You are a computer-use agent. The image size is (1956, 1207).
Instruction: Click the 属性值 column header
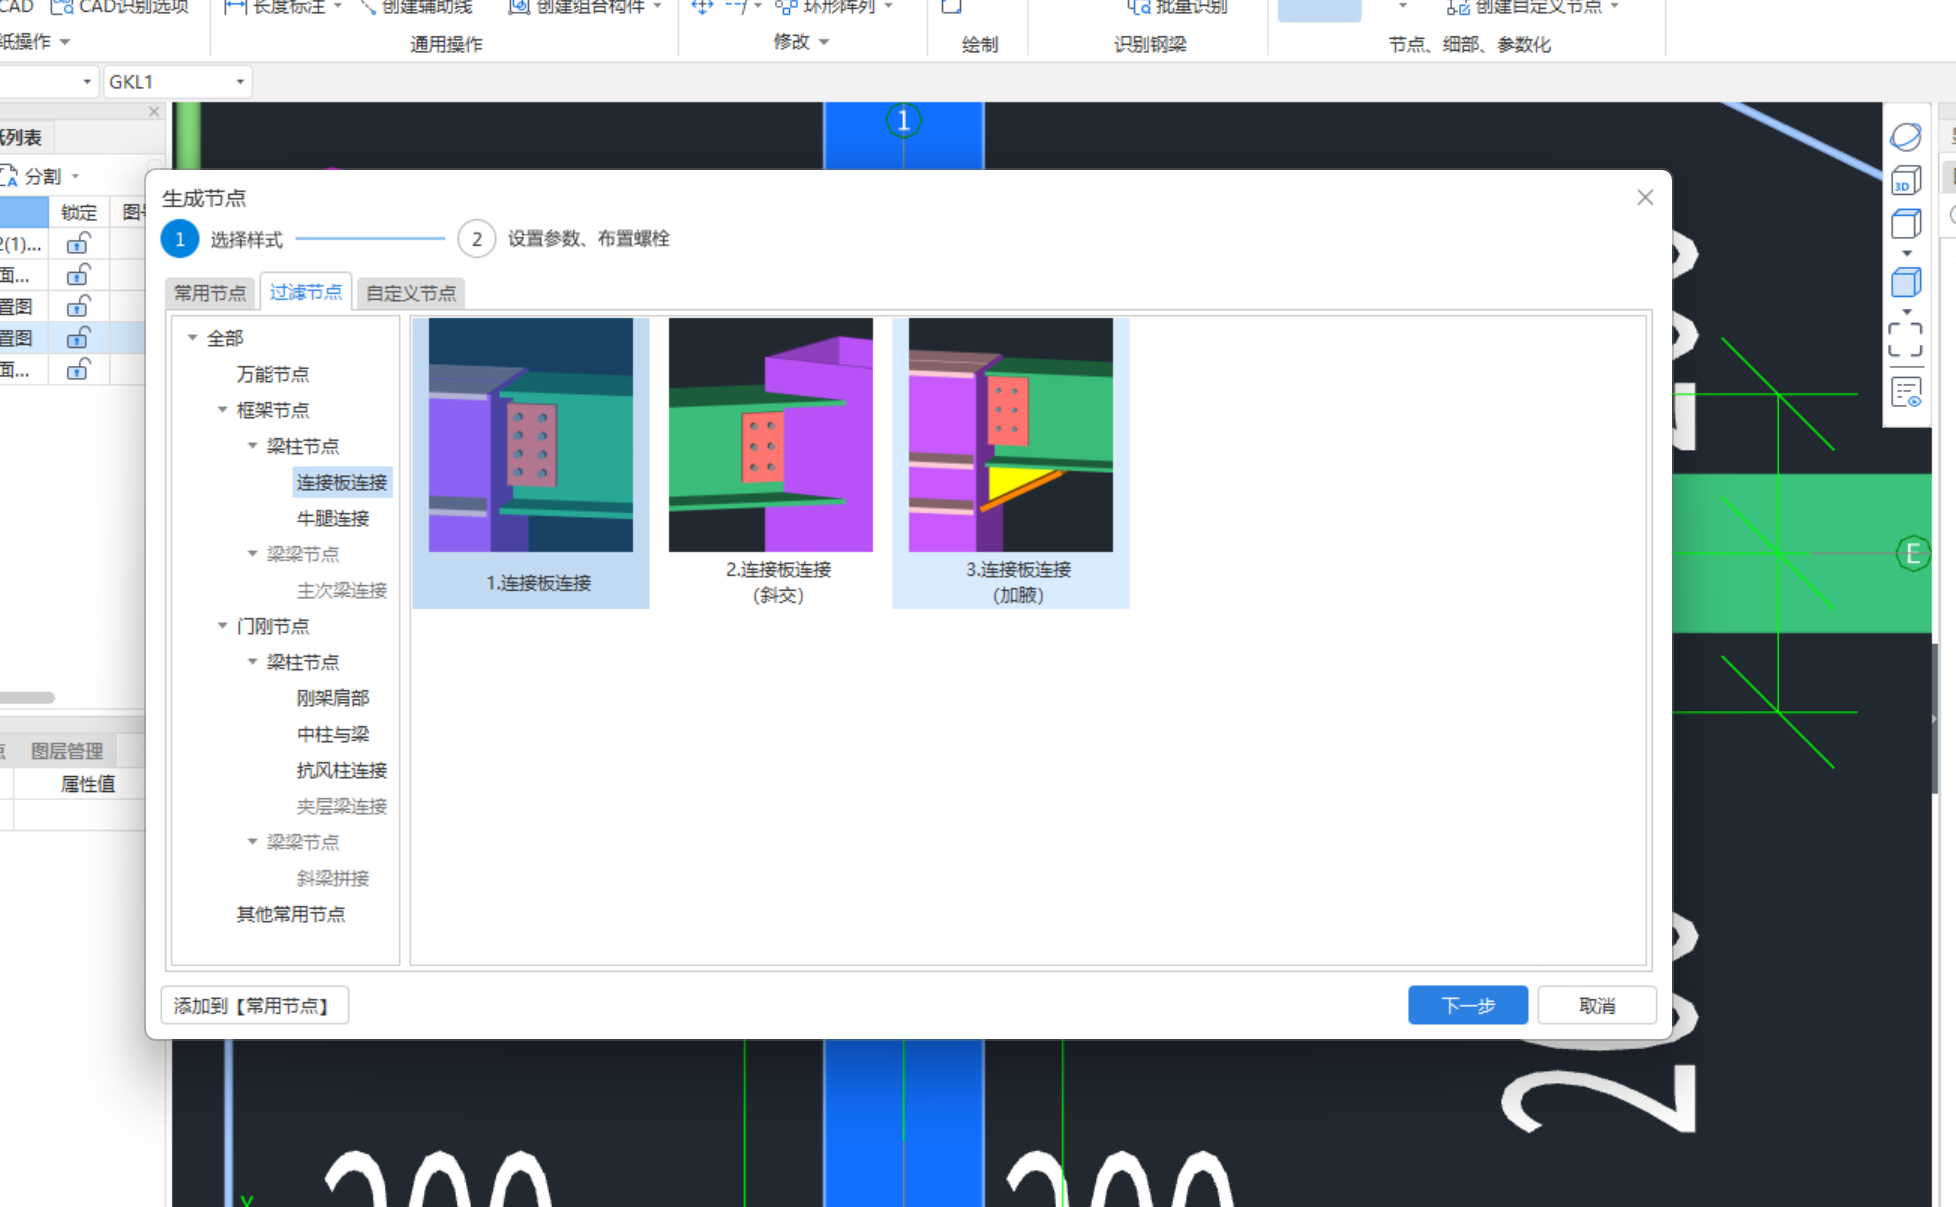pyautogui.click(x=88, y=784)
